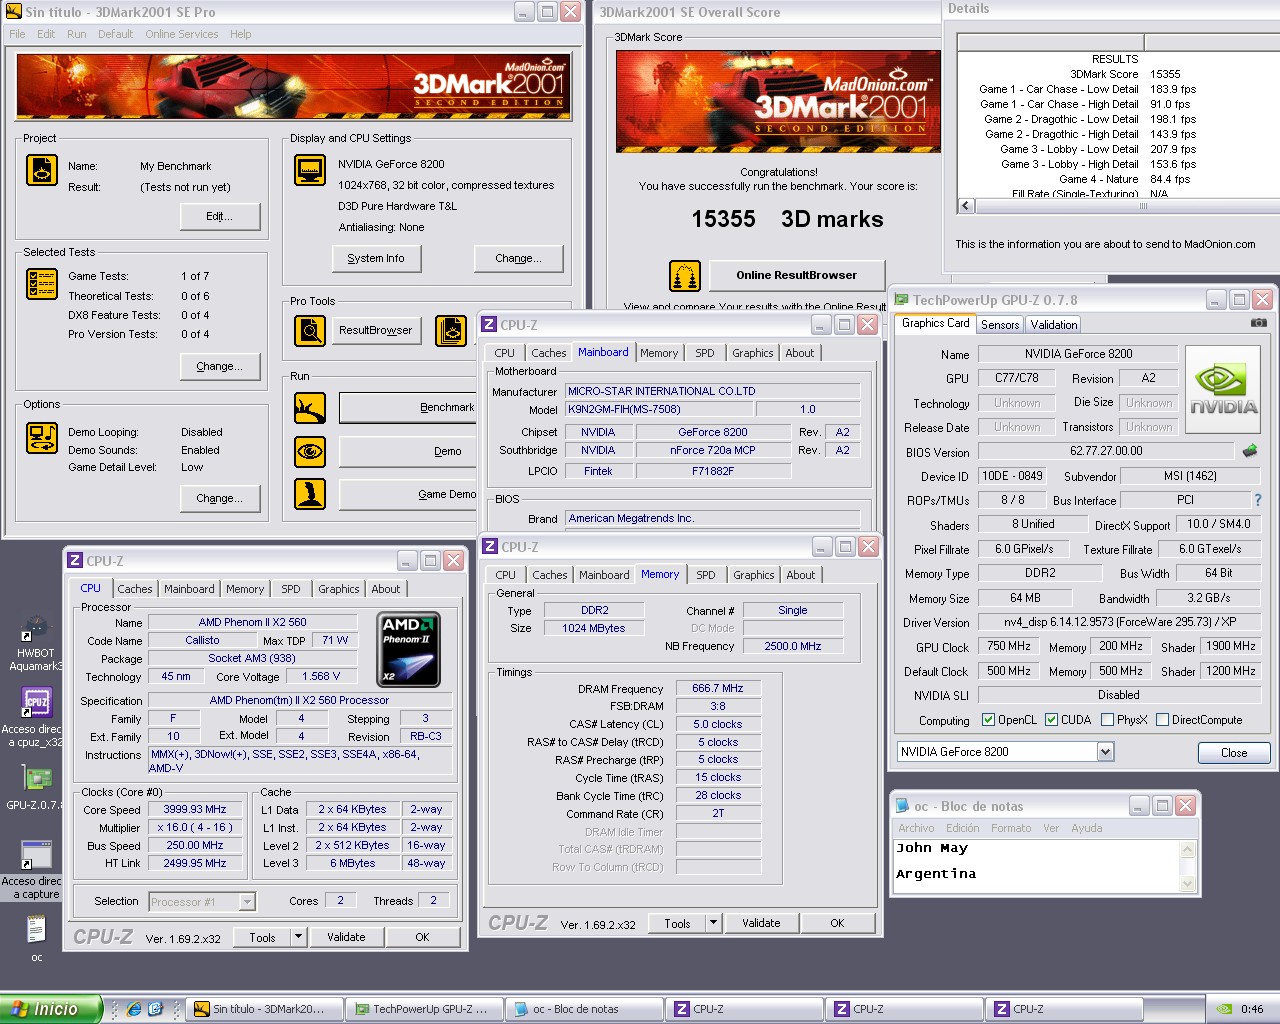
Task: Toggle the DirectCompute checkbox in GPU-Z
Action: pyautogui.click(x=1162, y=720)
